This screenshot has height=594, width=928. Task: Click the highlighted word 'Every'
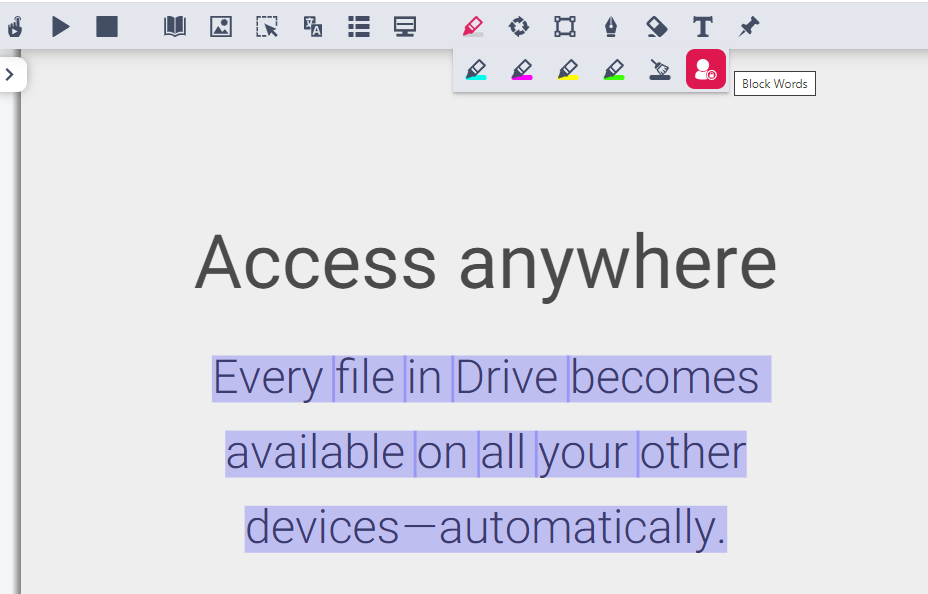click(272, 379)
